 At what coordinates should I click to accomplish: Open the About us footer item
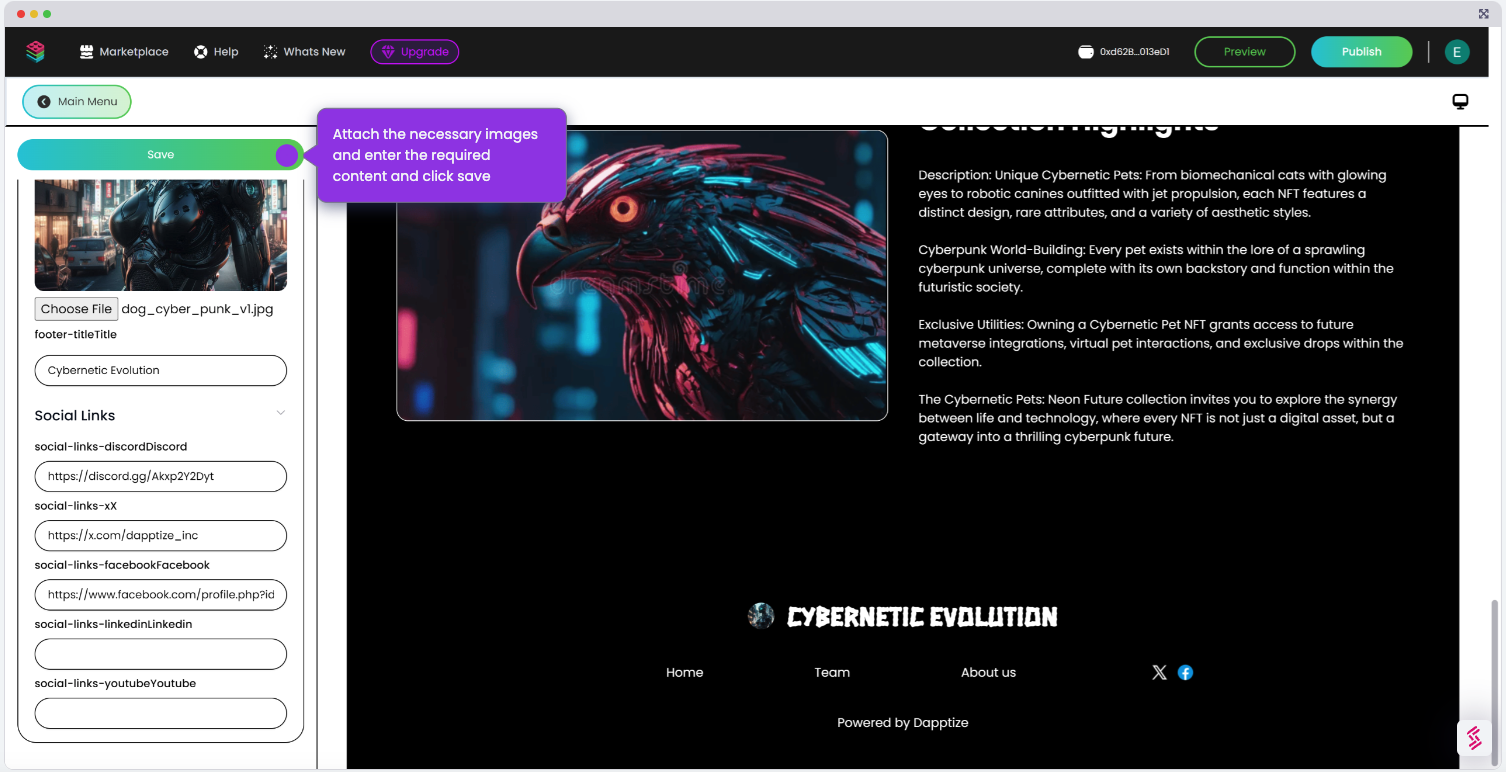click(988, 672)
